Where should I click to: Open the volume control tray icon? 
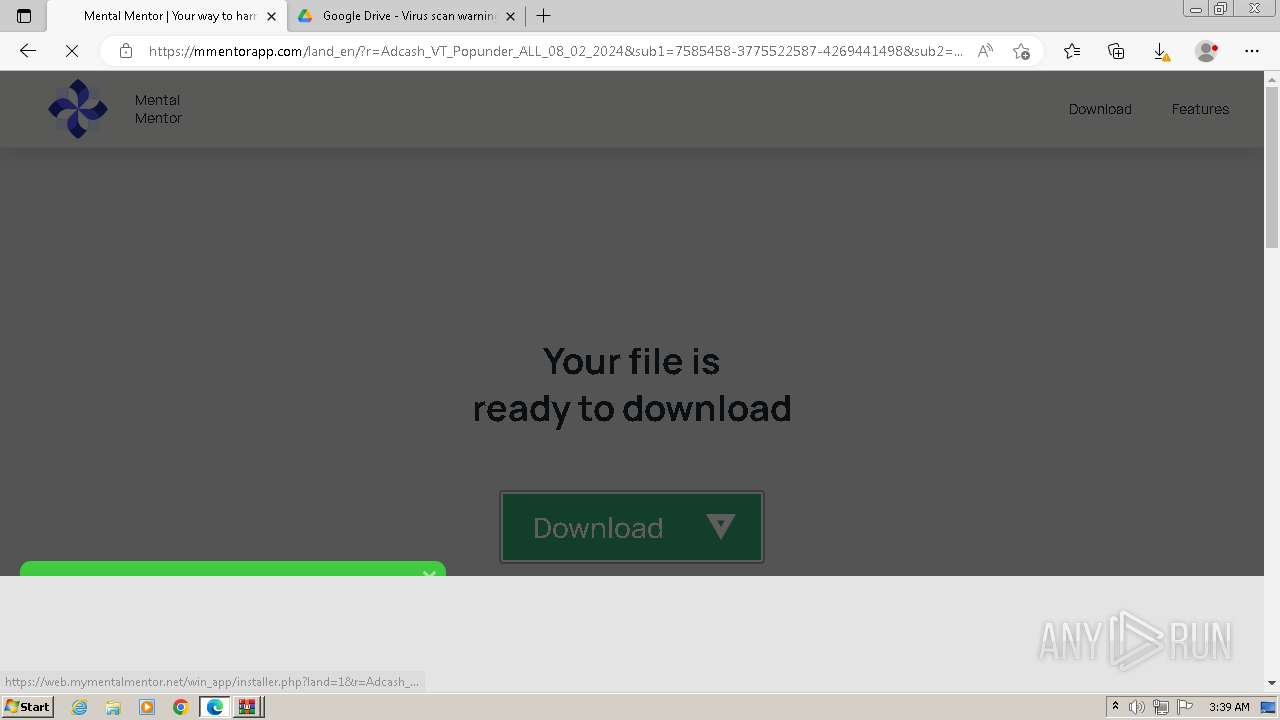tap(1137, 707)
